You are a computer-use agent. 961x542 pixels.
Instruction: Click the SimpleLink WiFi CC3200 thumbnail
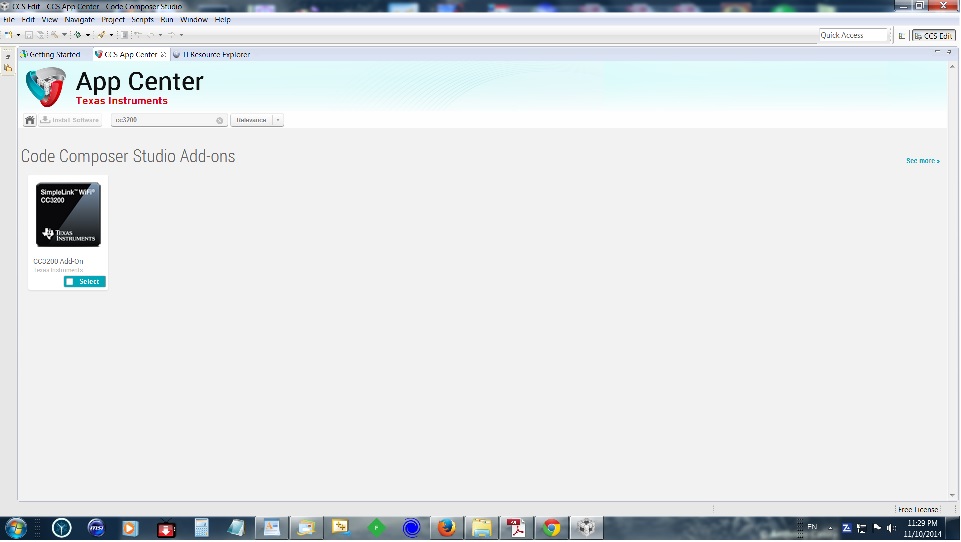click(x=68, y=215)
